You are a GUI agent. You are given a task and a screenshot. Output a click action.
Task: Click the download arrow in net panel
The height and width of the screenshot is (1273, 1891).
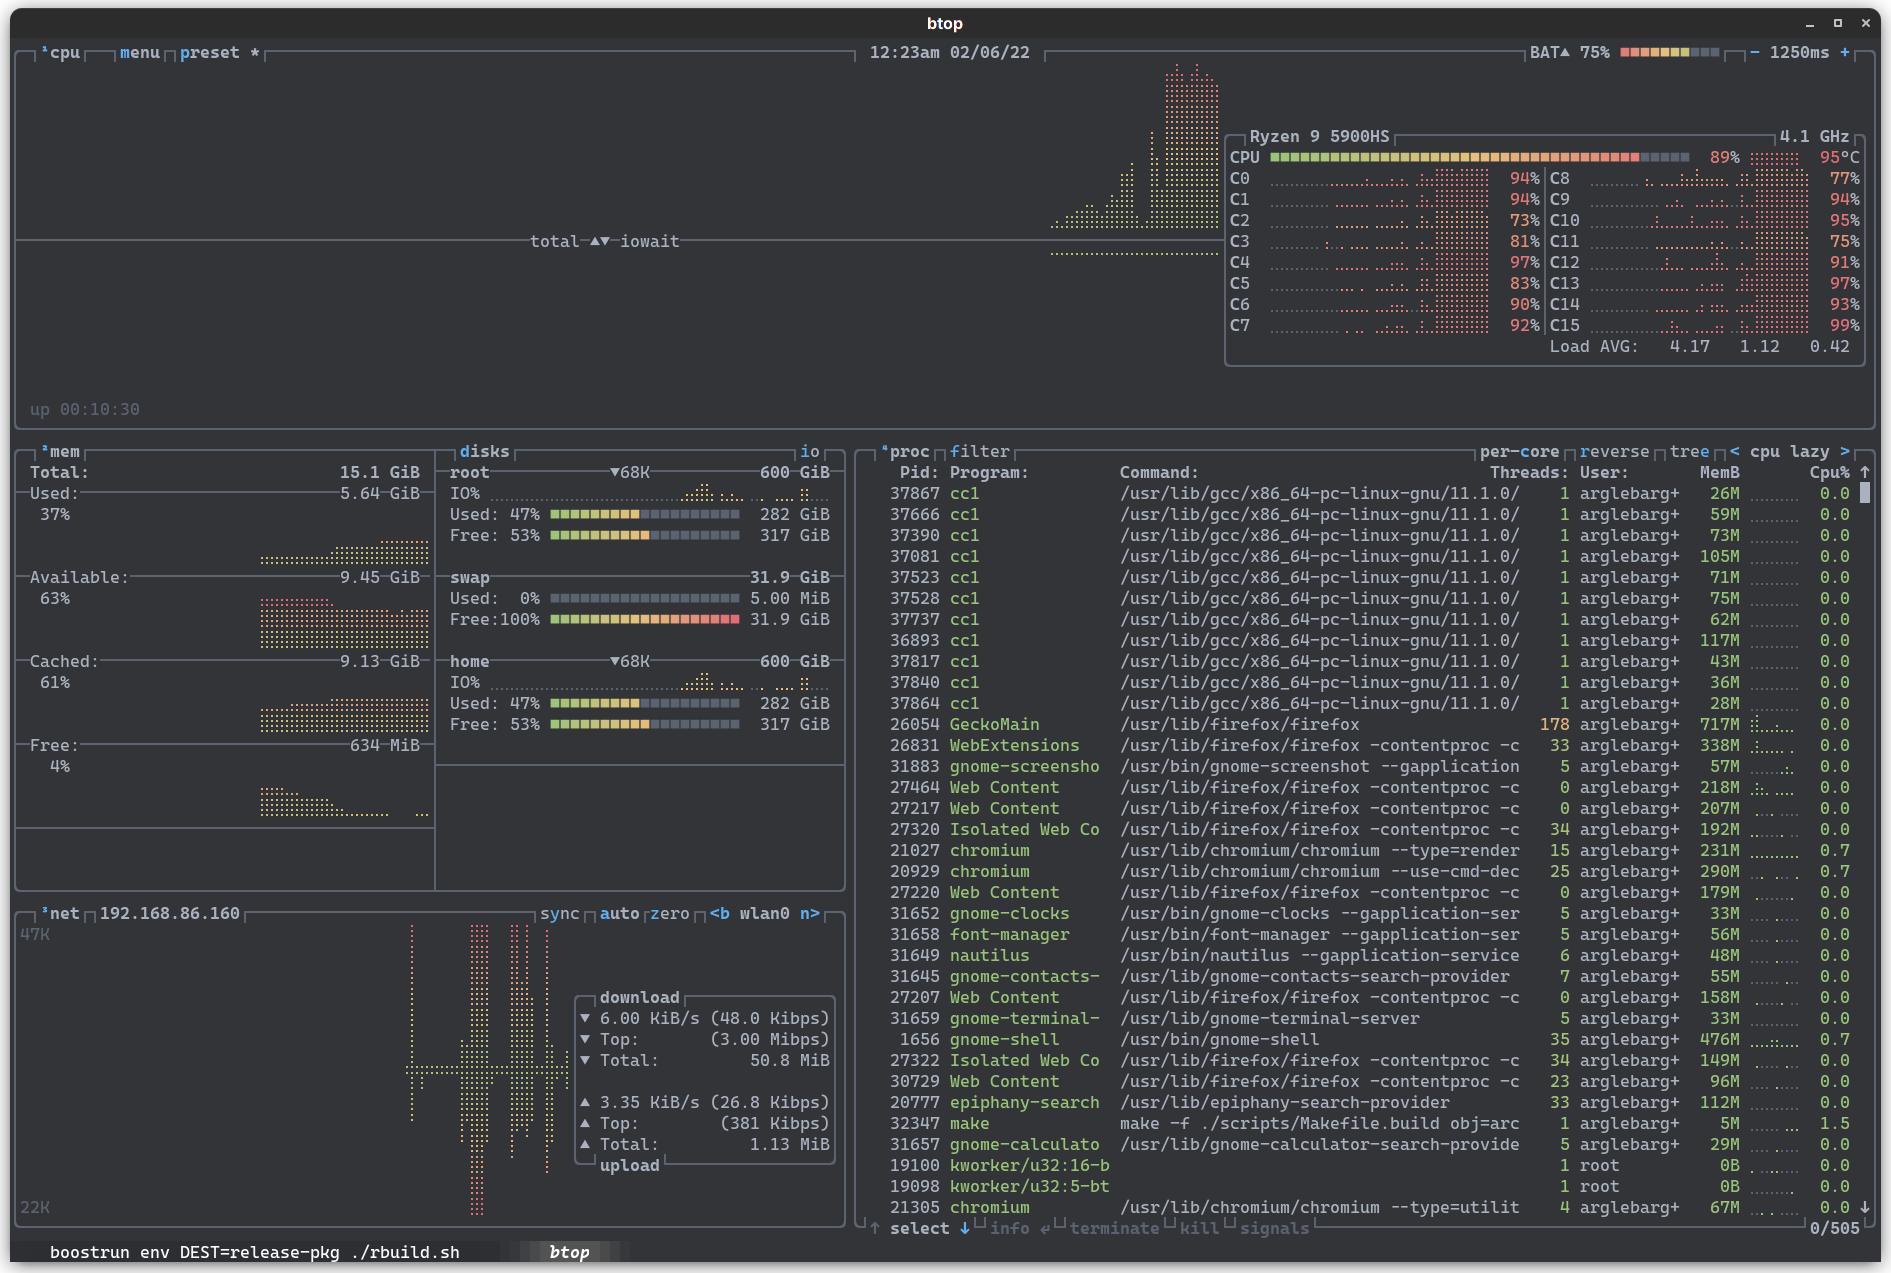click(x=587, y=1018)
